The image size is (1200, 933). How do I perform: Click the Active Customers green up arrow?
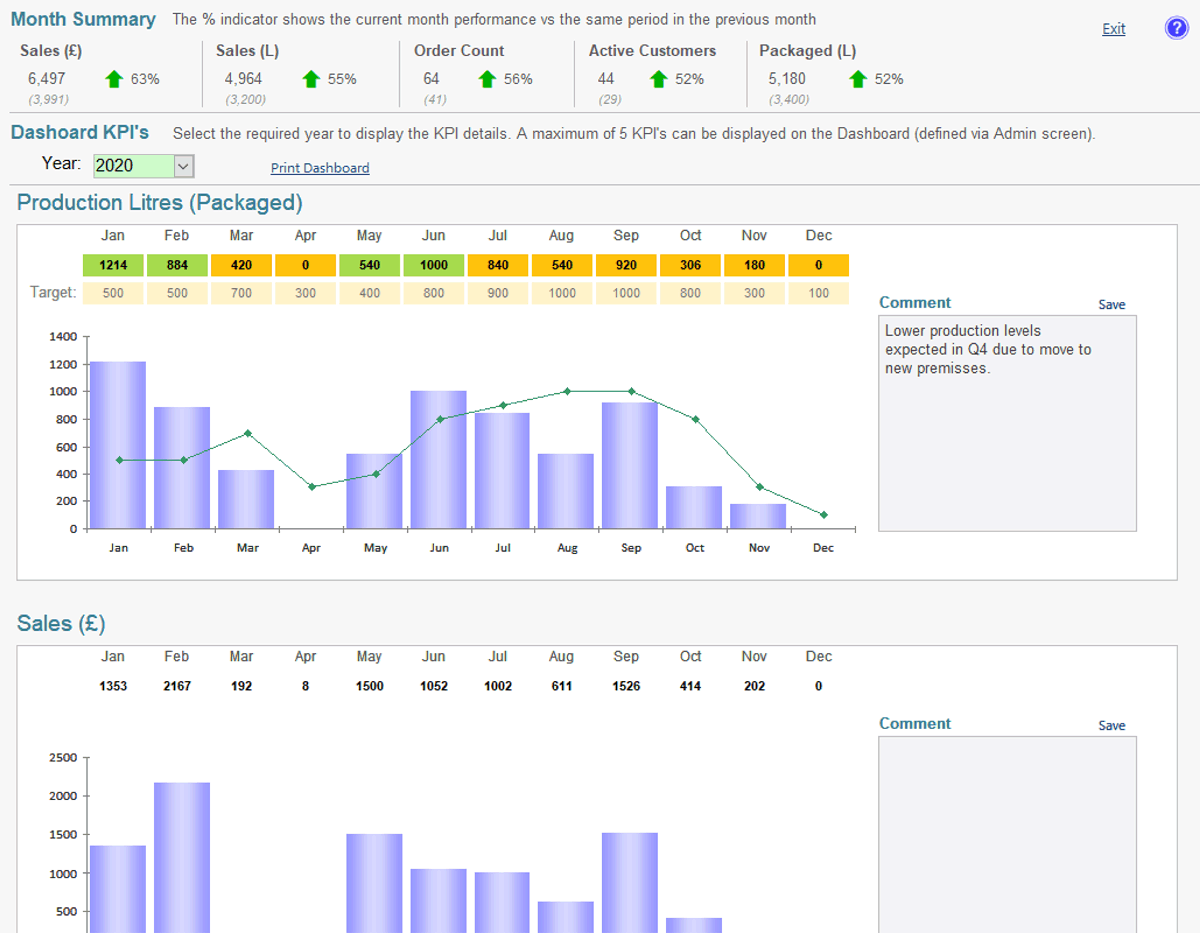(x=658, y=79)
